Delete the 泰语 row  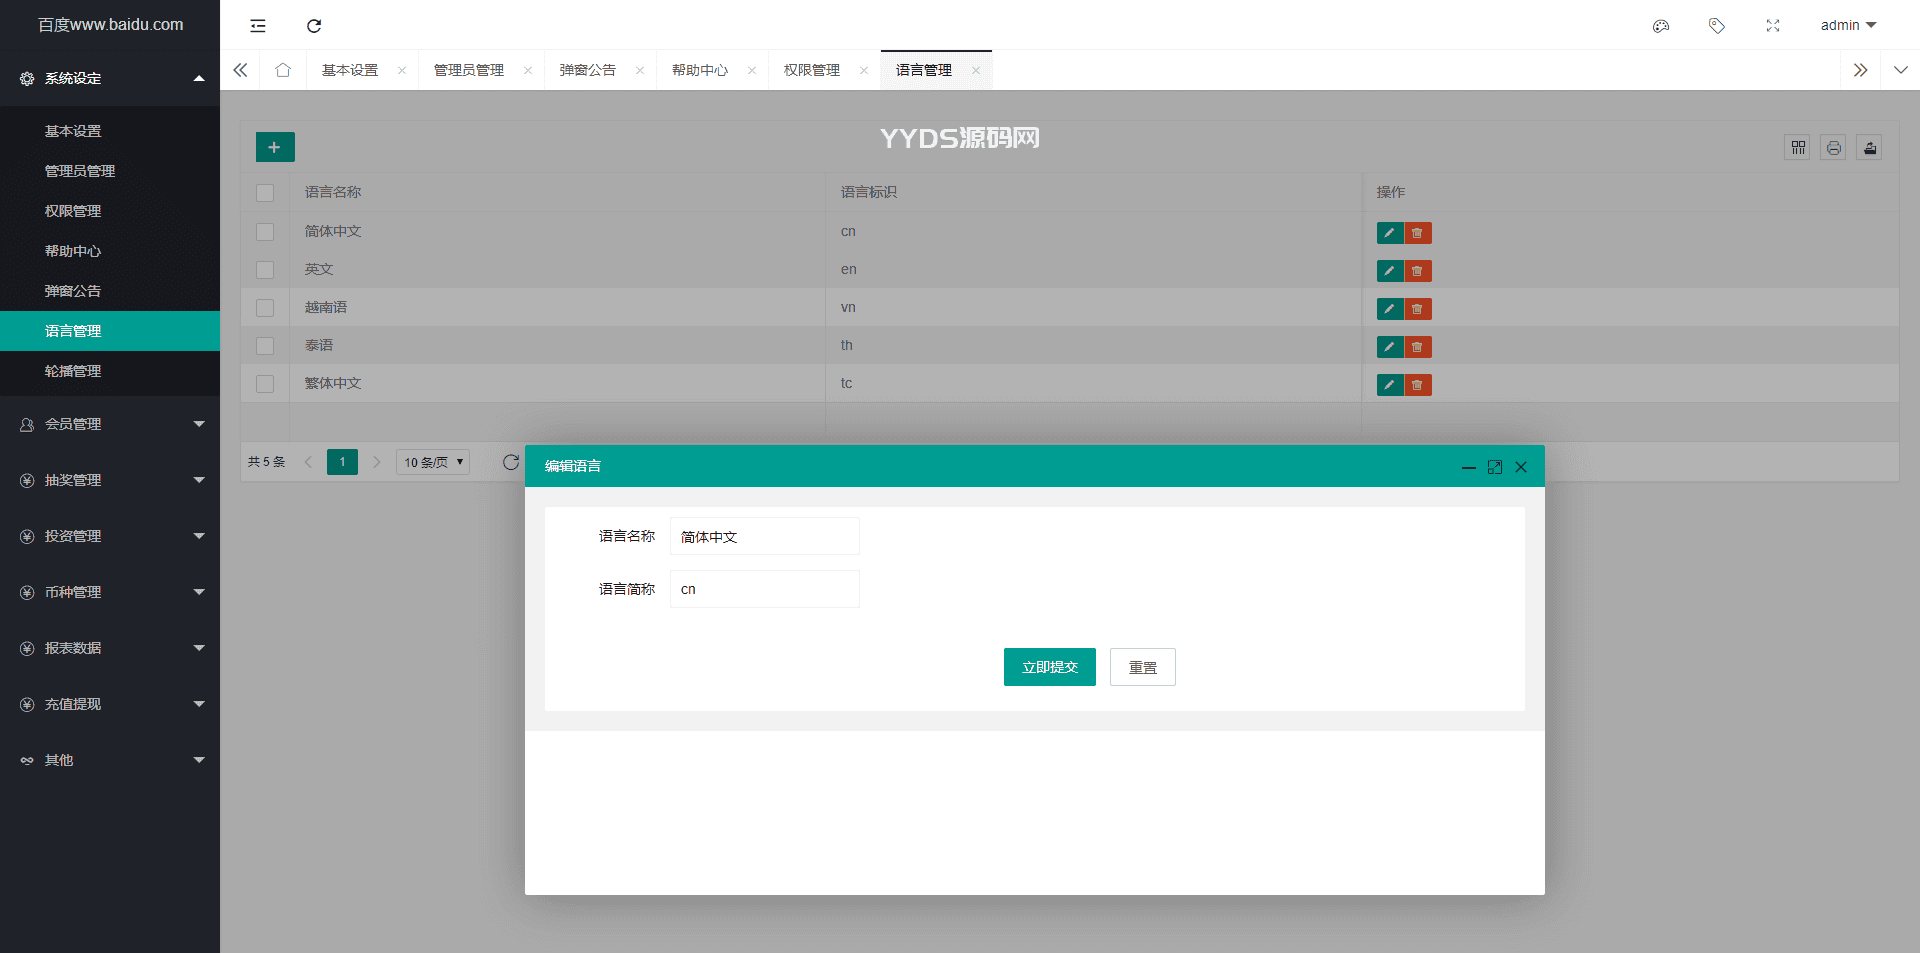[1418, 347]
